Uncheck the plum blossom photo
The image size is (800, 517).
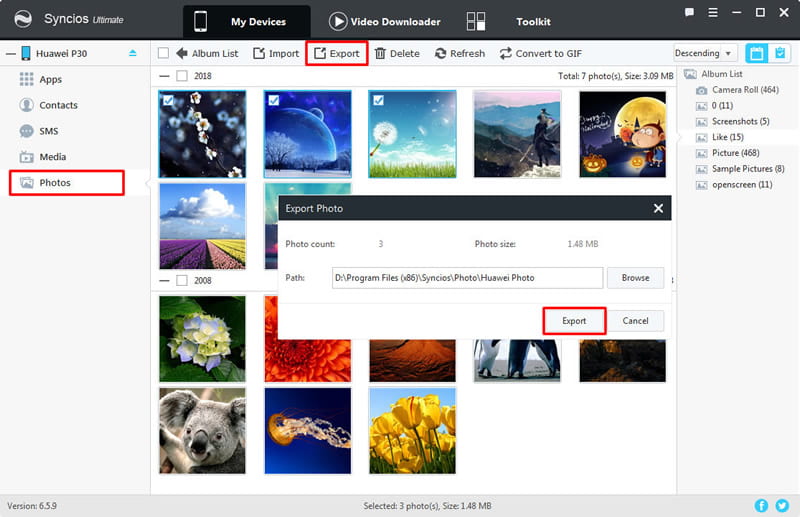pyautogui.click(x=168, y=101)
